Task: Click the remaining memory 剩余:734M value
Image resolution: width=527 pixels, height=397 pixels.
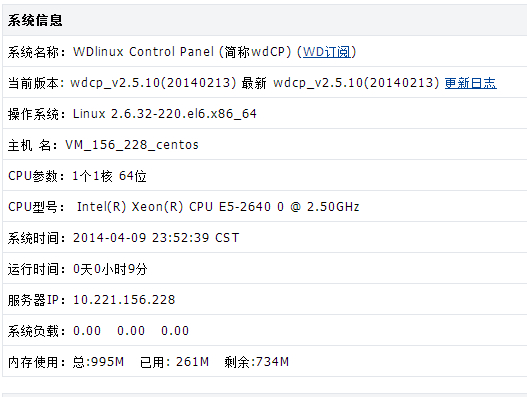Action: tap(257, 362)
